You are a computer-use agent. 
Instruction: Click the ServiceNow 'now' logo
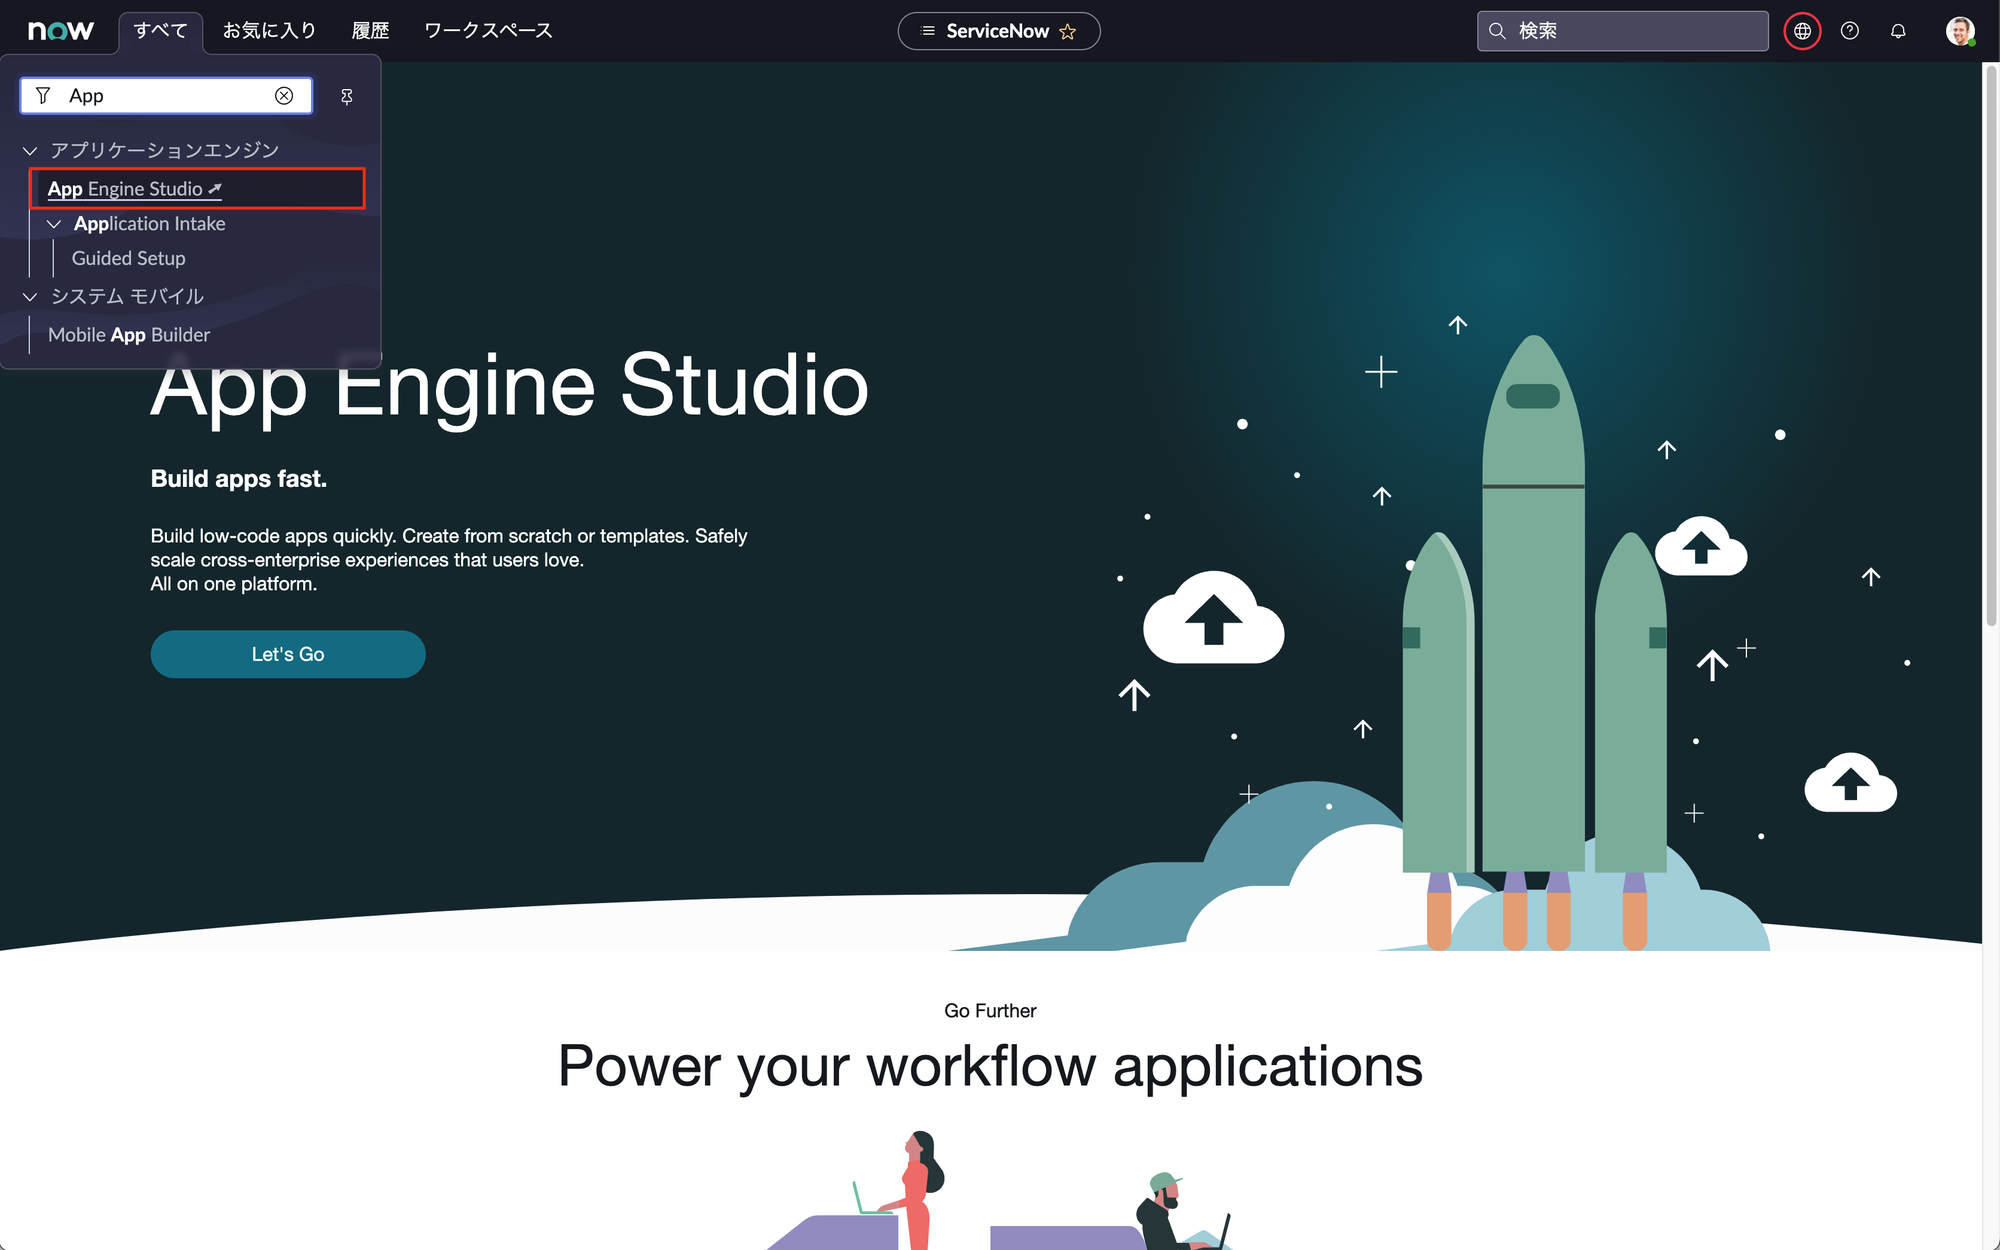(x=60, y=31)
